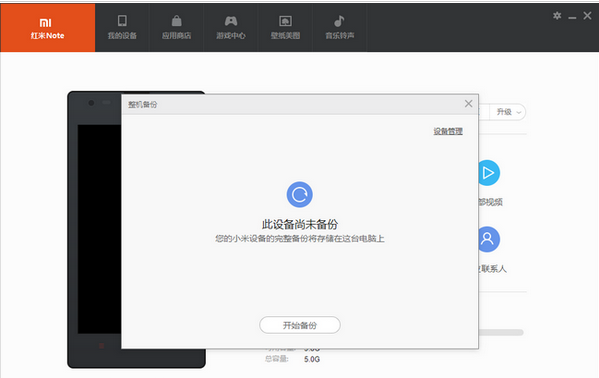Viewport: 599px width, 378px height.
Task: Open settings gear in title bar
Action: [x=557, y=16]
